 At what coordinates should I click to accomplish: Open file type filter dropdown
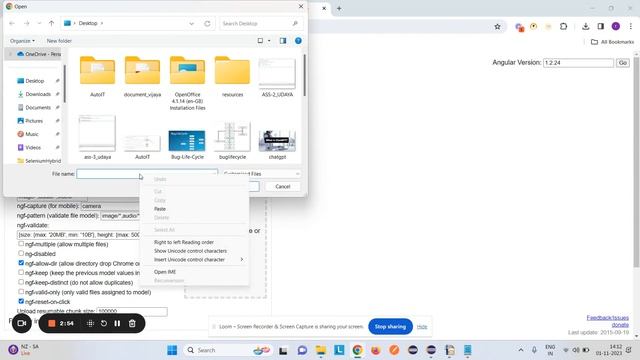coord(261,174)
